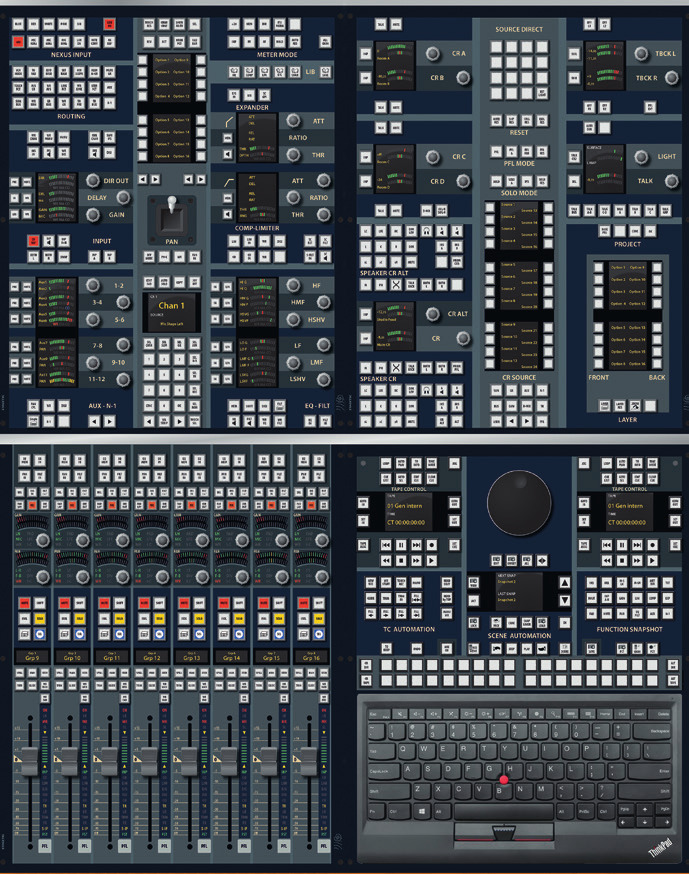689x874 pixels.
Task: Click the DIR OUT knob
Action: (x=93, y=180)
